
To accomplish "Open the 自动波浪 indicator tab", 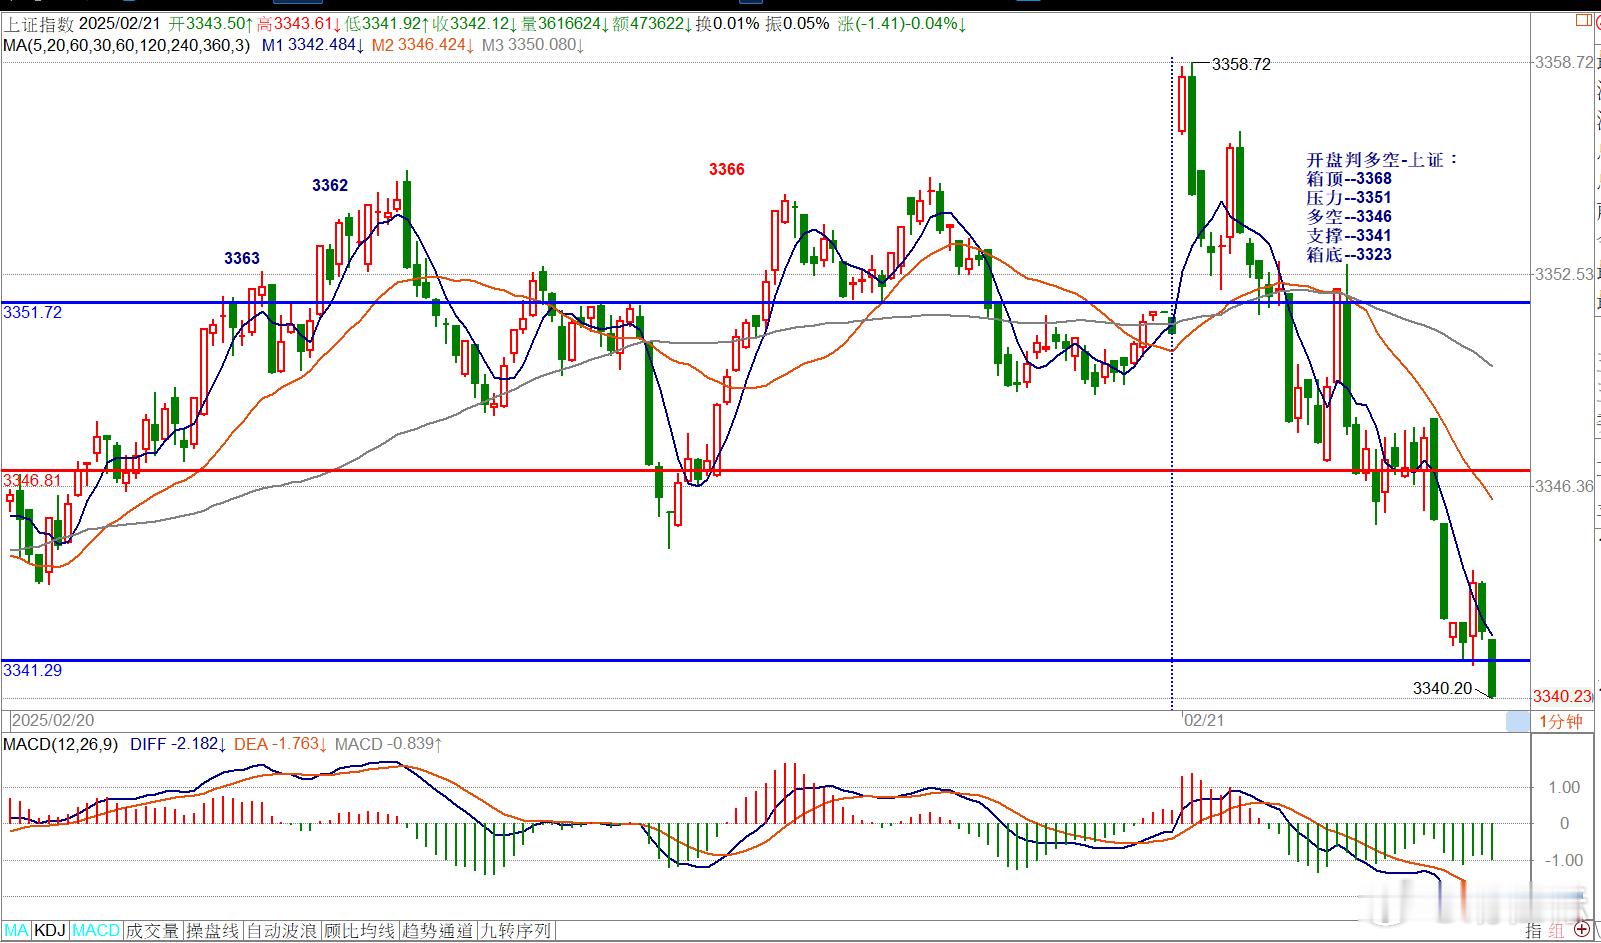I will click(282, 930).
